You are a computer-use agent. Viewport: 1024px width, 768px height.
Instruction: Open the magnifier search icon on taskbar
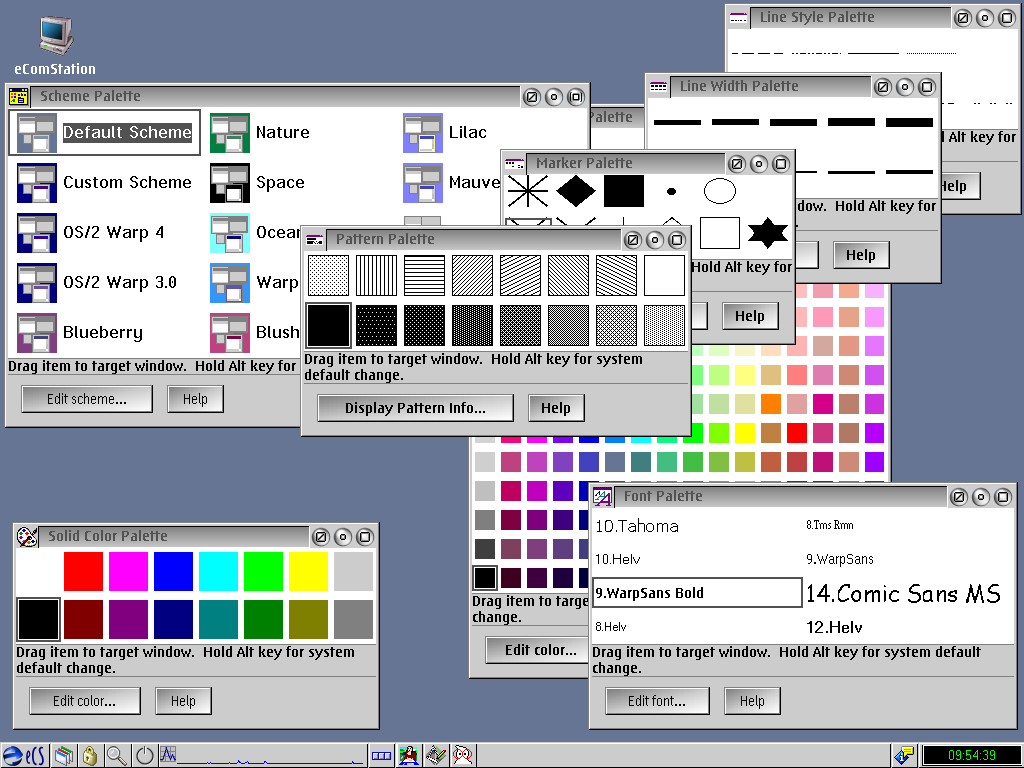pos(117,756)
